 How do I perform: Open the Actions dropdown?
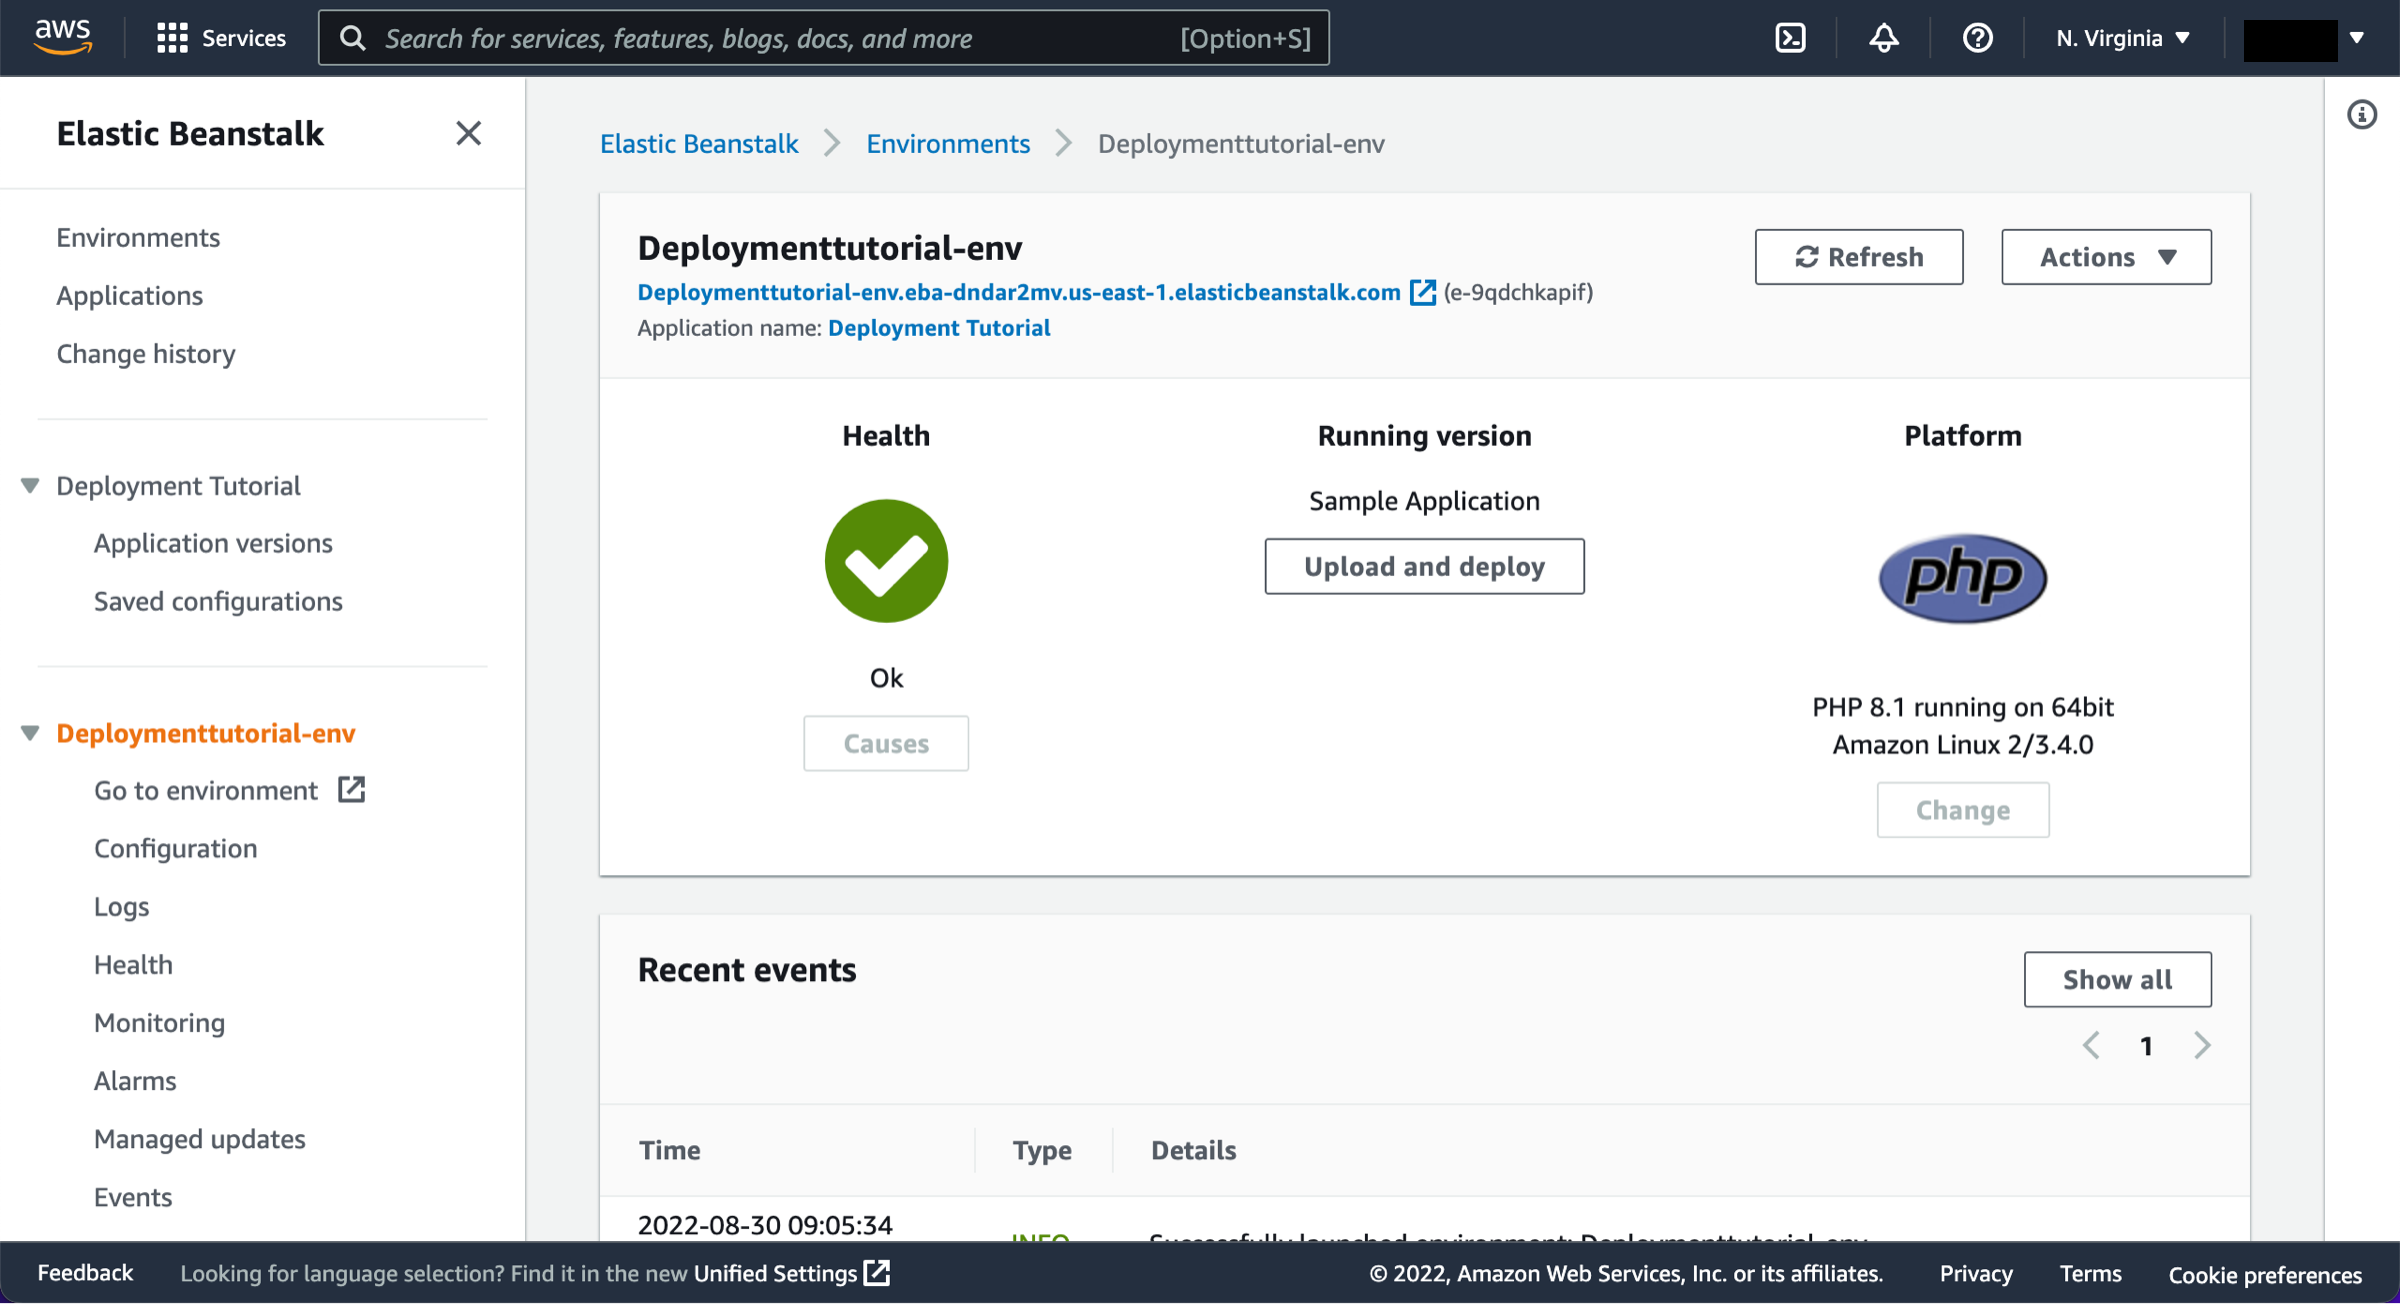tap(2106, 257)
